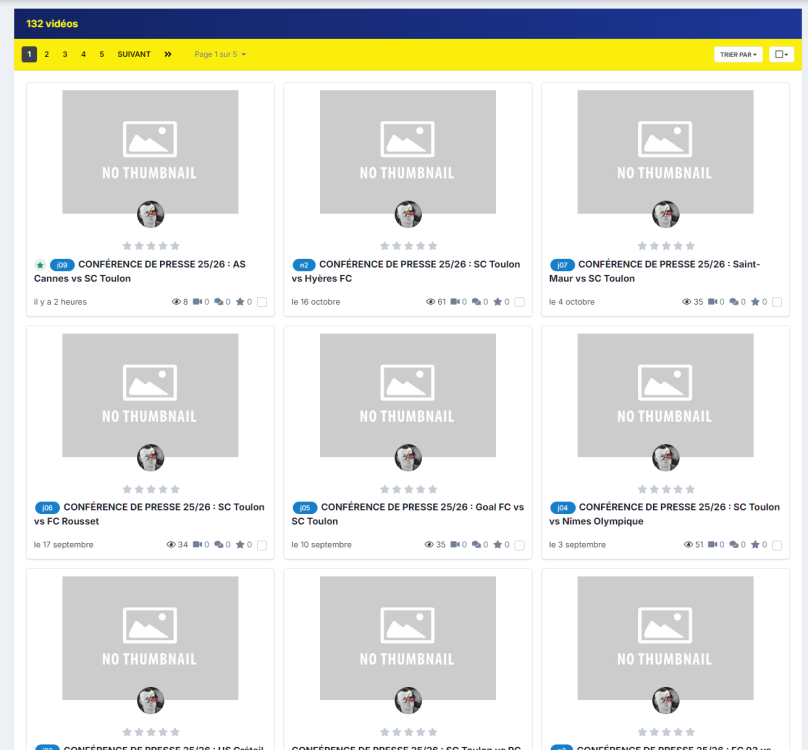Tick the checkbox for SC Toulon vs Hyères FC
808x750 pixels.
click(x=520, y=302)
